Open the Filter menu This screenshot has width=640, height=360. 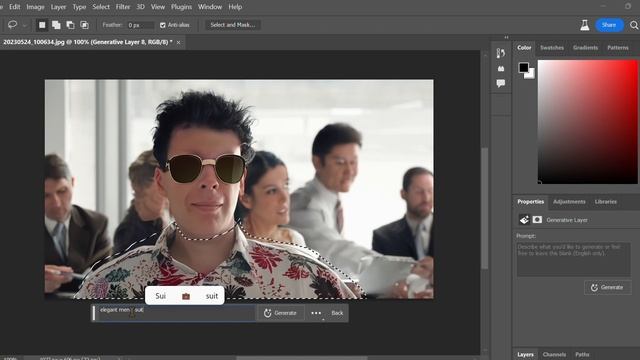(x=123, y=7)
